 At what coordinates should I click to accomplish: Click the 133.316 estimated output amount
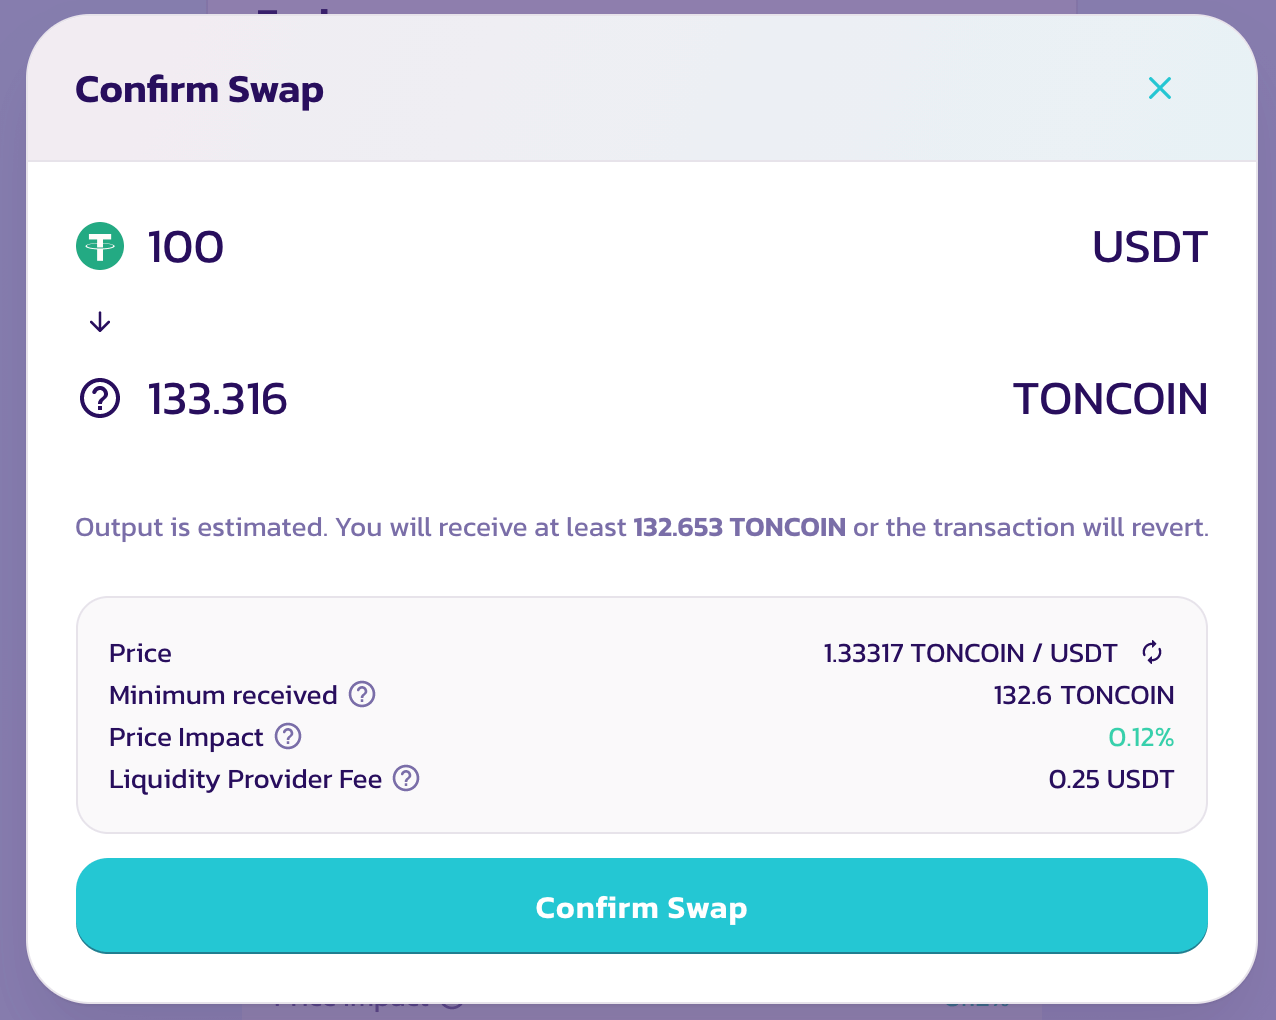click(x=218, y=399)
